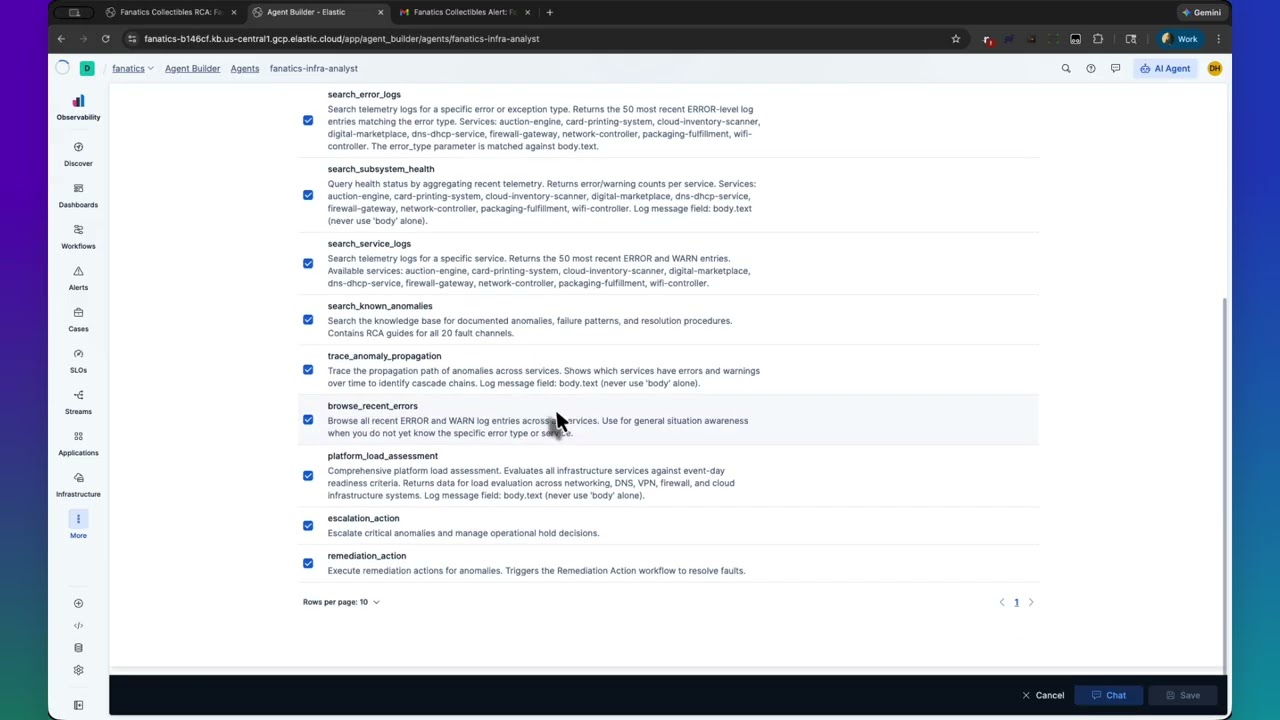1280x720 pixels.
Task: Switch to Fanatics Collectibles Alert Gmail tab
Action: coord(464,12)
